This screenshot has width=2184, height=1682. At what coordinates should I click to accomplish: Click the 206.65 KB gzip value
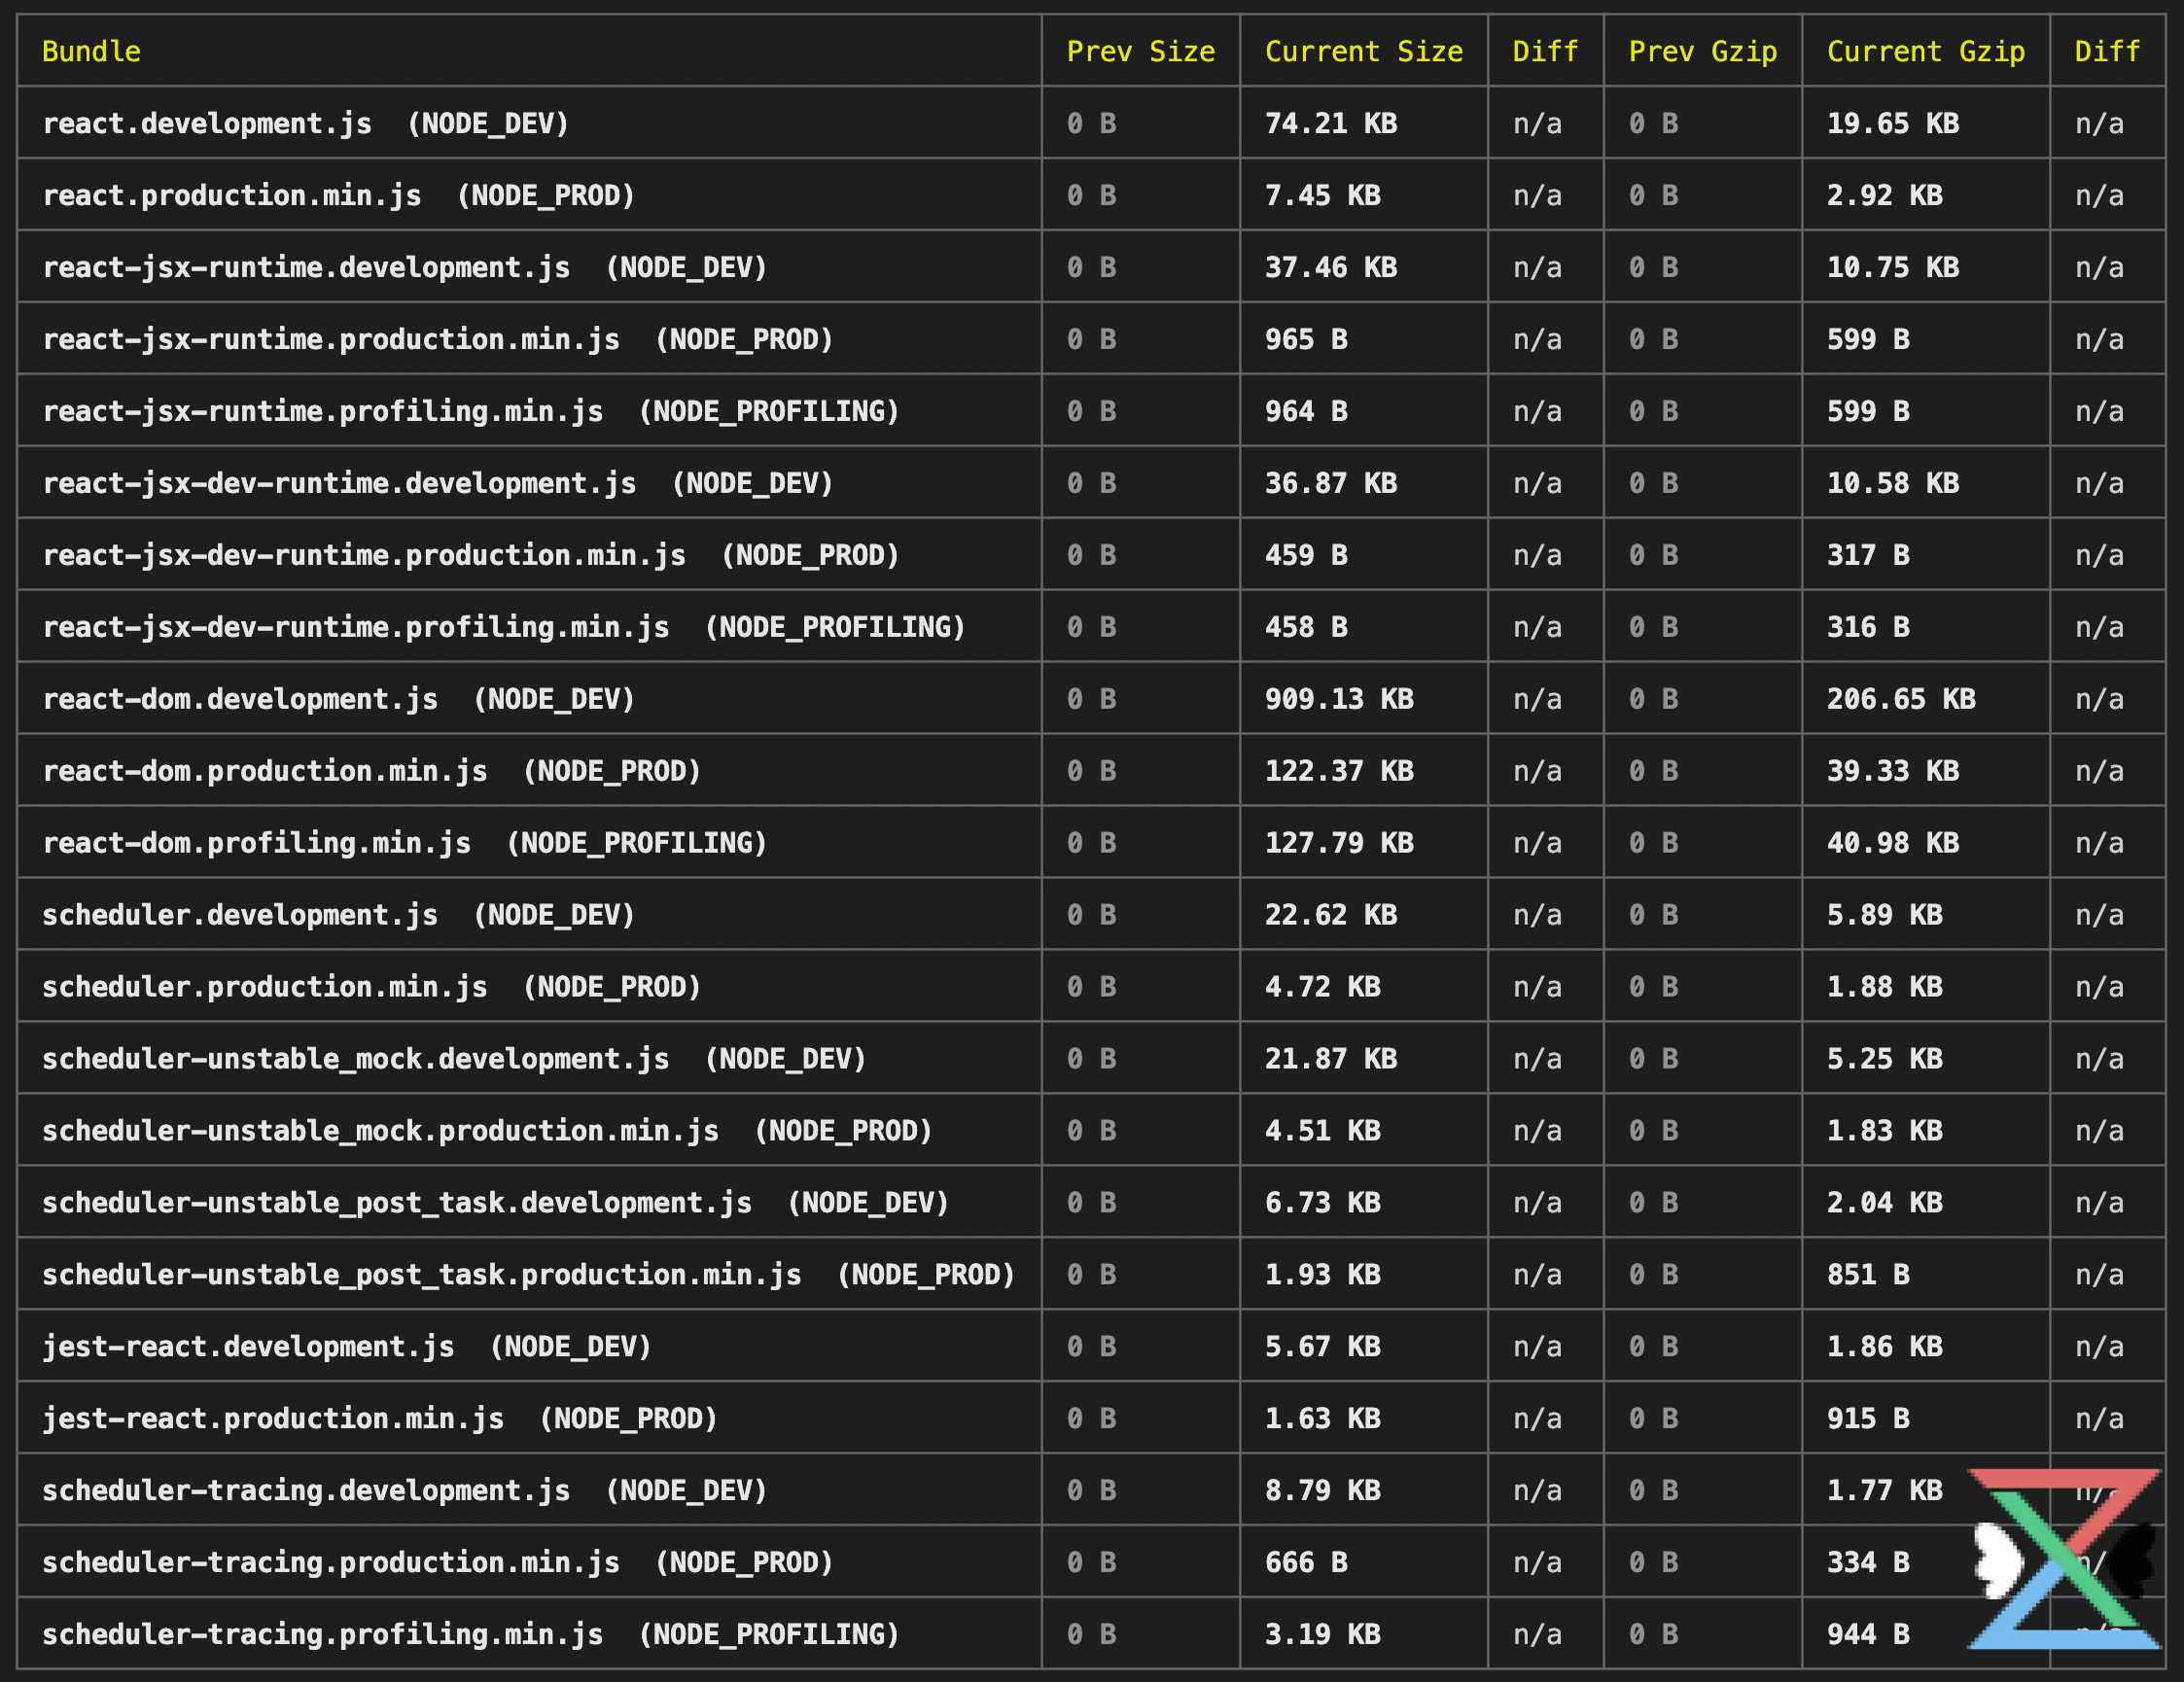click(x=1901, y=699)
